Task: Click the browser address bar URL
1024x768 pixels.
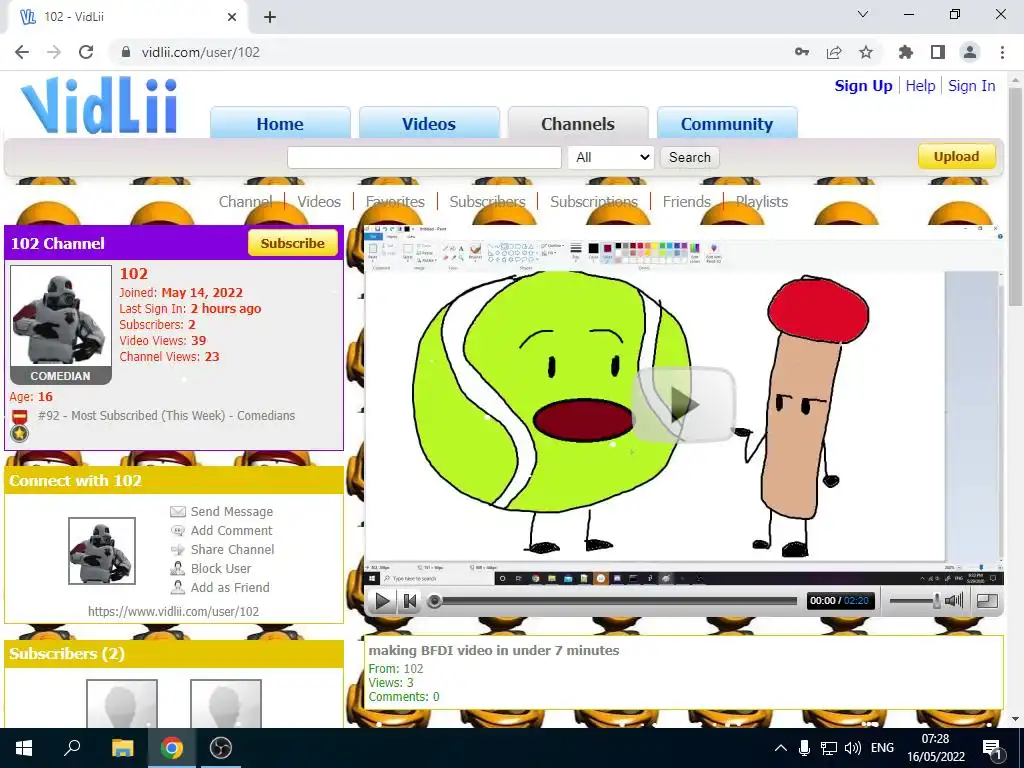Action: pyautogui.click(x=200, y=52)
